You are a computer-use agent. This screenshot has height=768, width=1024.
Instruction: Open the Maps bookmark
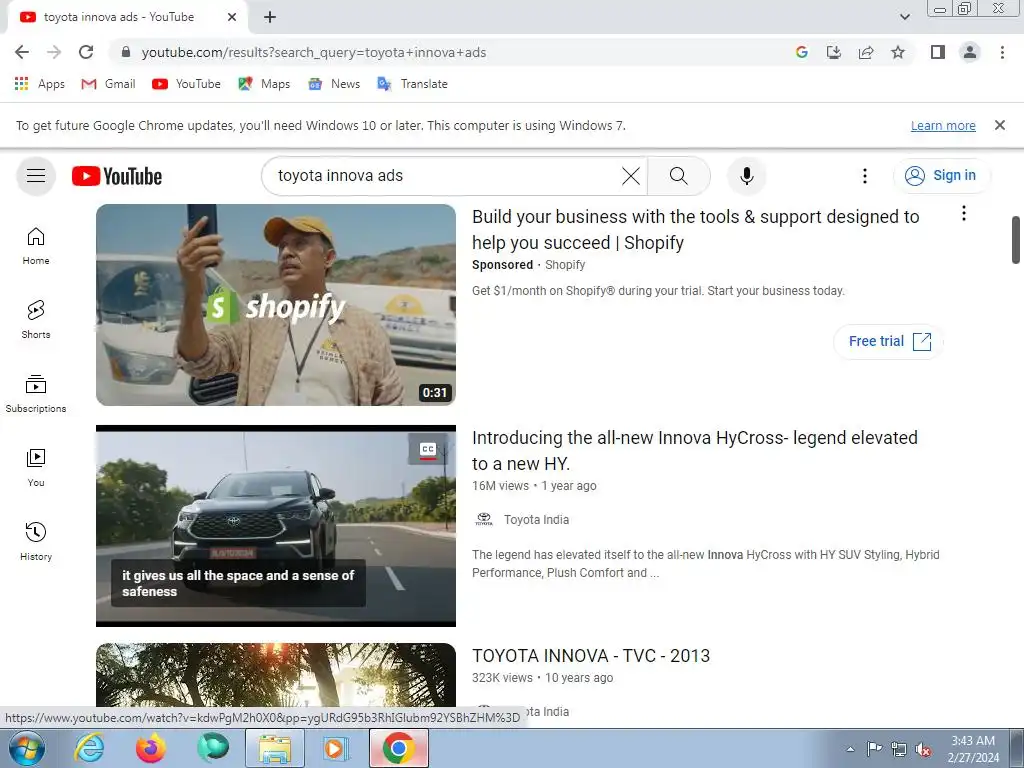tap(264, 84)
